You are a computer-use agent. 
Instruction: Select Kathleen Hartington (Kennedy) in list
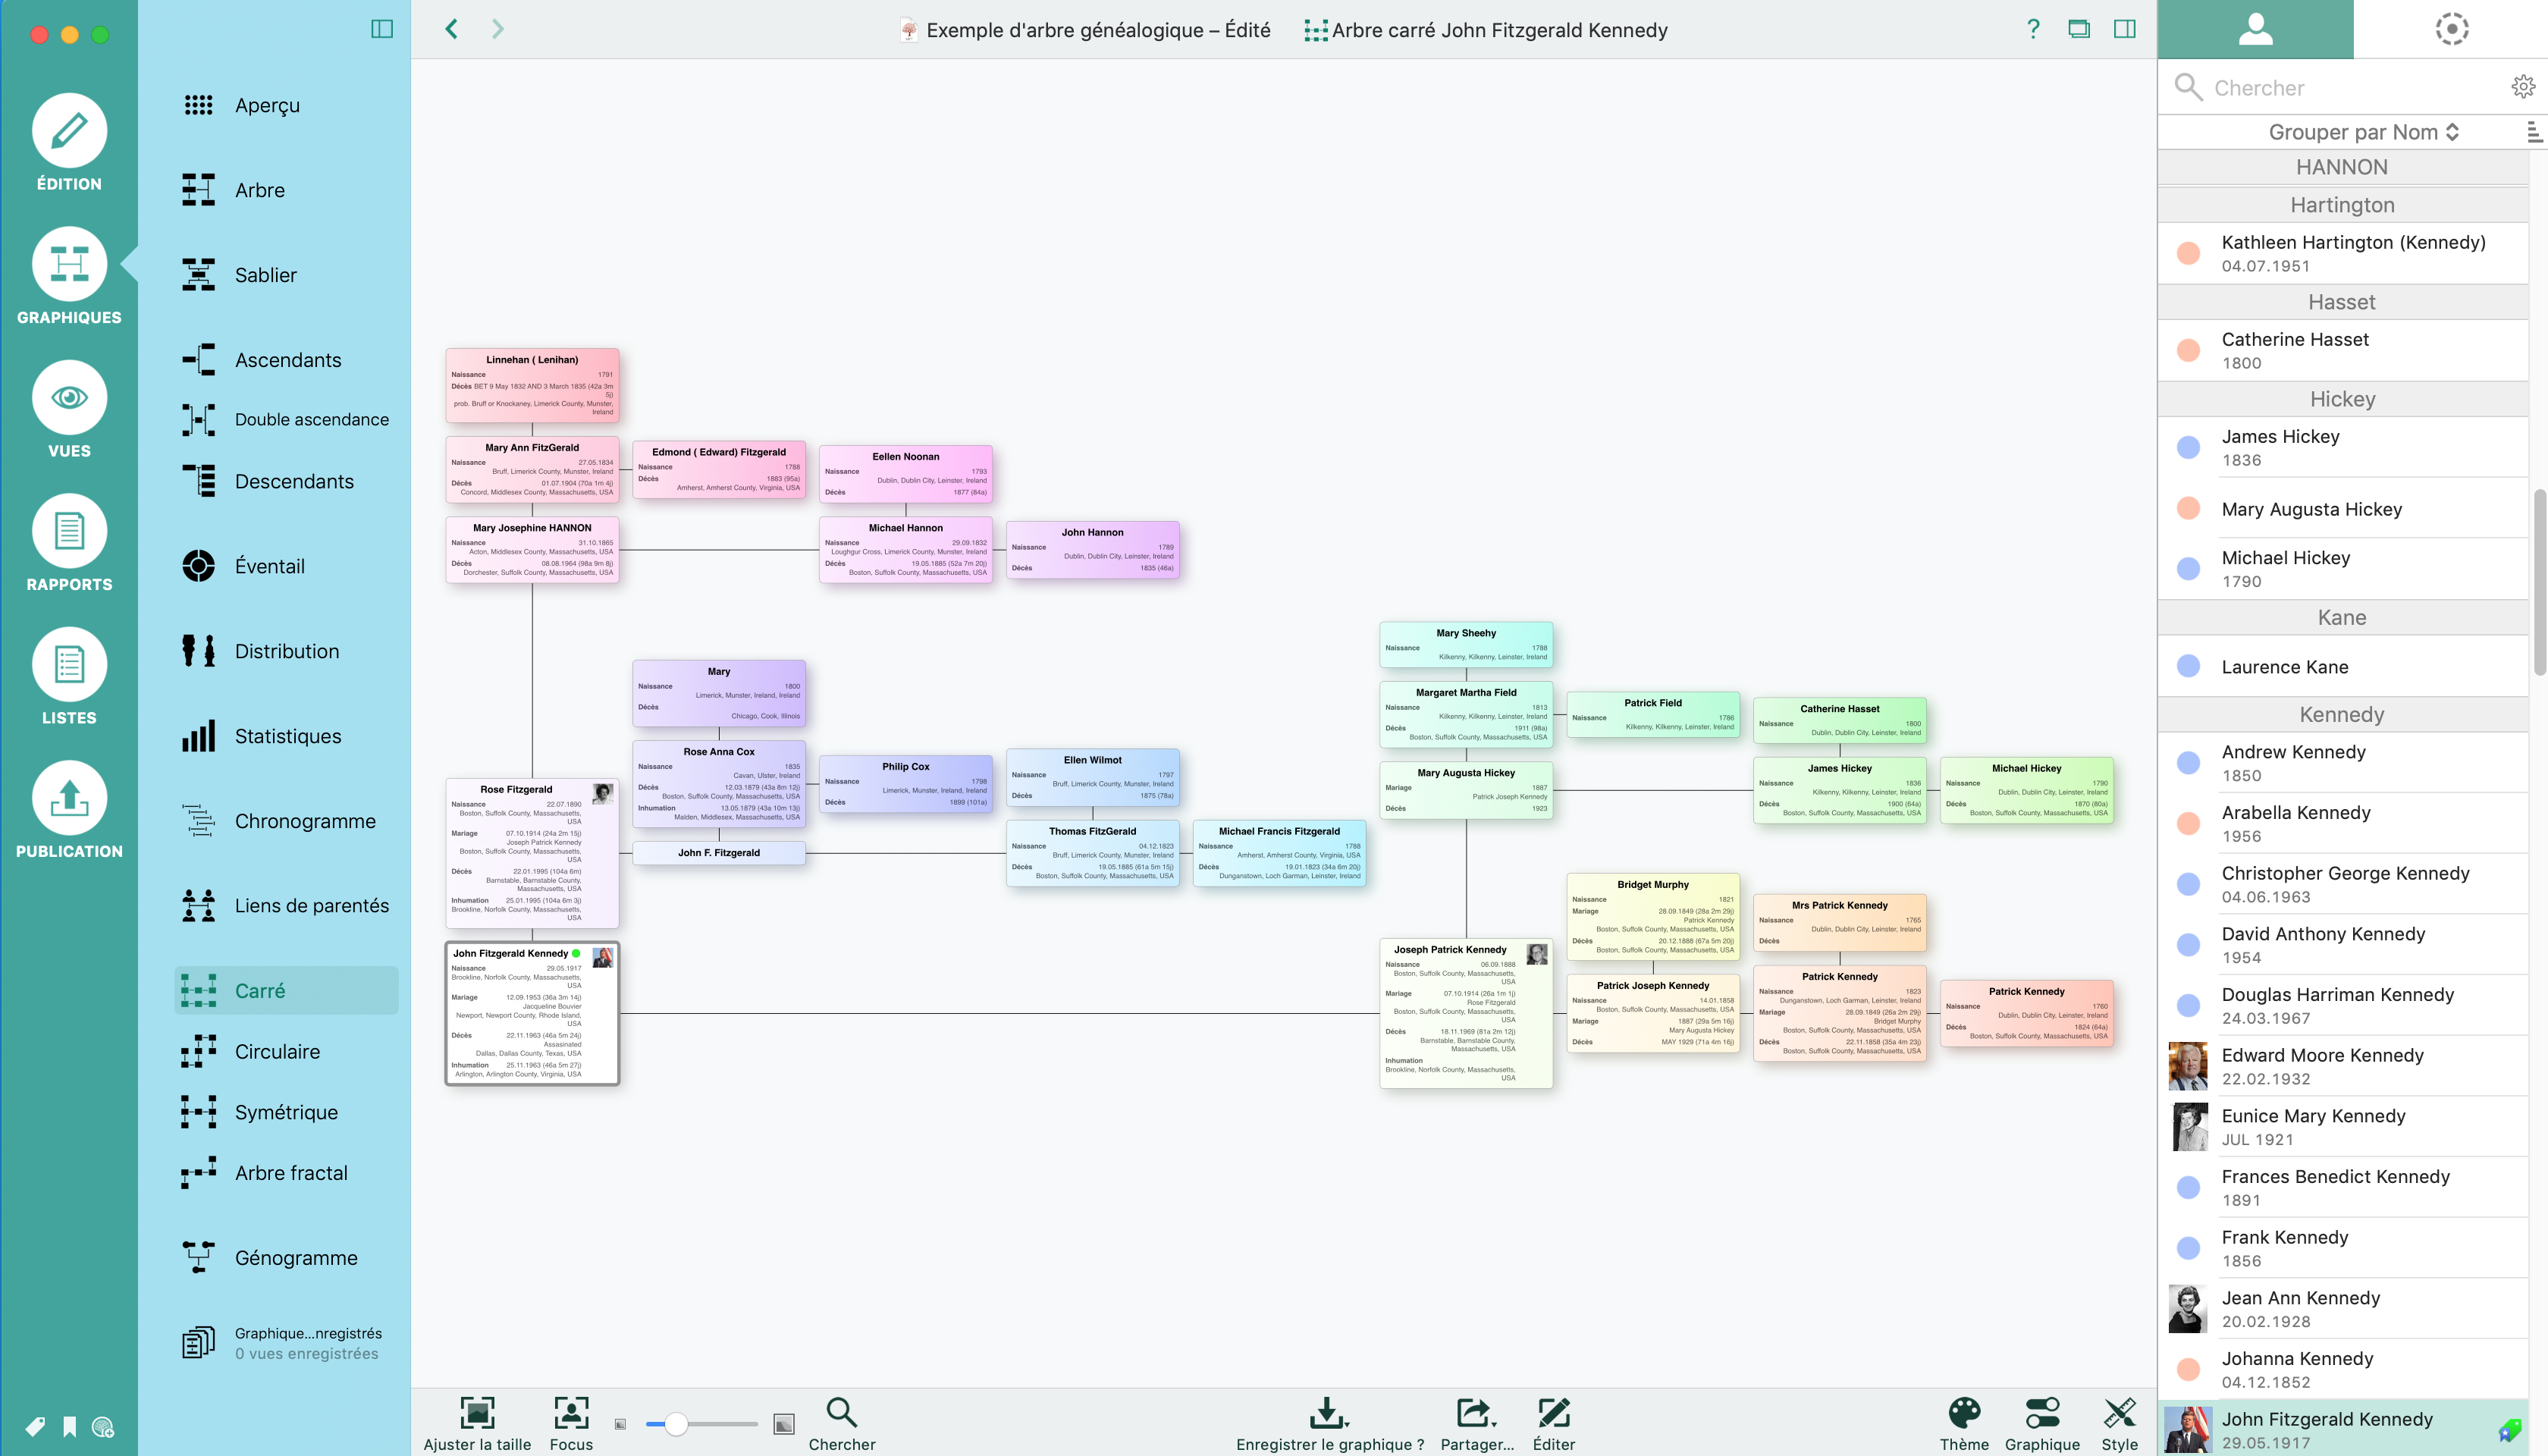(x=2343, y=253)
